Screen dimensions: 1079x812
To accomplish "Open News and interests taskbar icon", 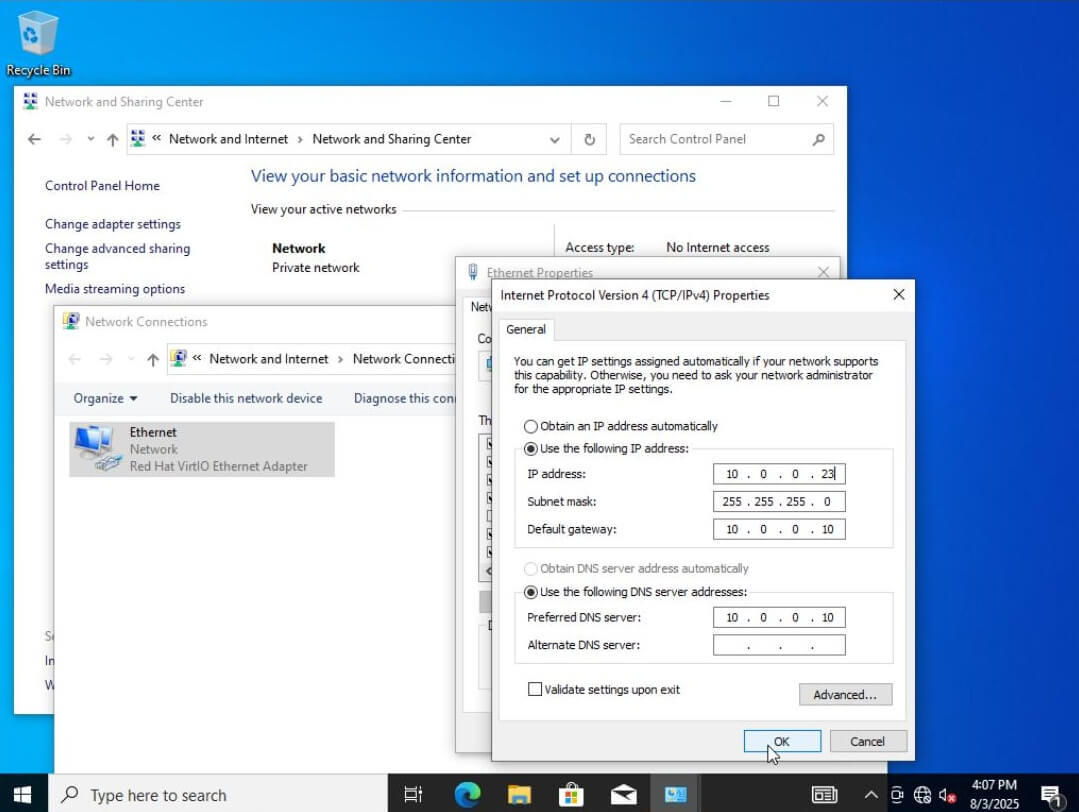I will tap(824, 795).
